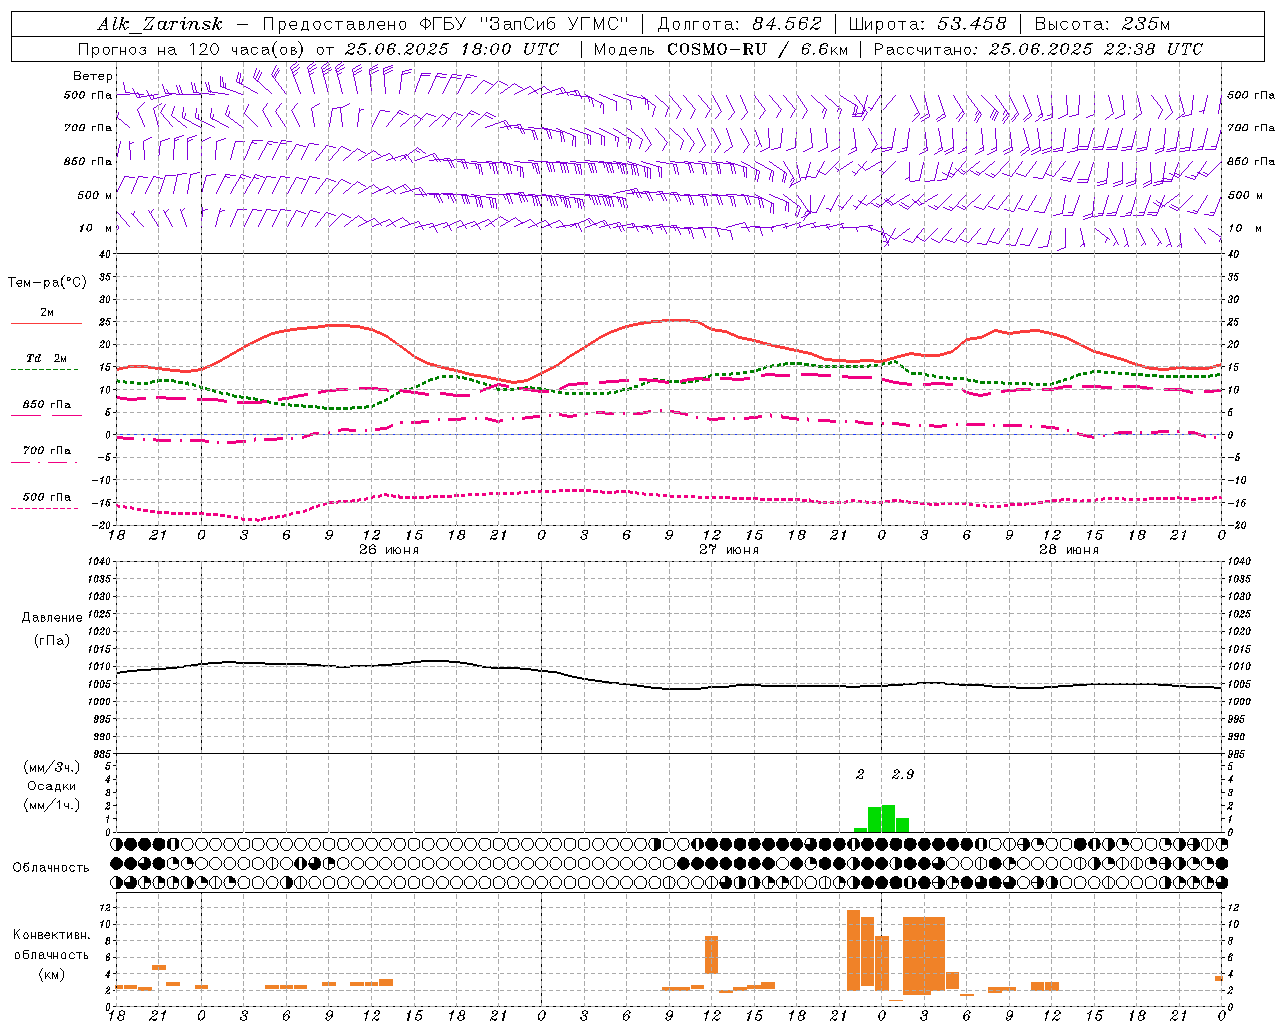This screenshot has width=1280, height=1024.
Task: Click the orange convective bar at 12h on 27 июня
Action: 712,954
